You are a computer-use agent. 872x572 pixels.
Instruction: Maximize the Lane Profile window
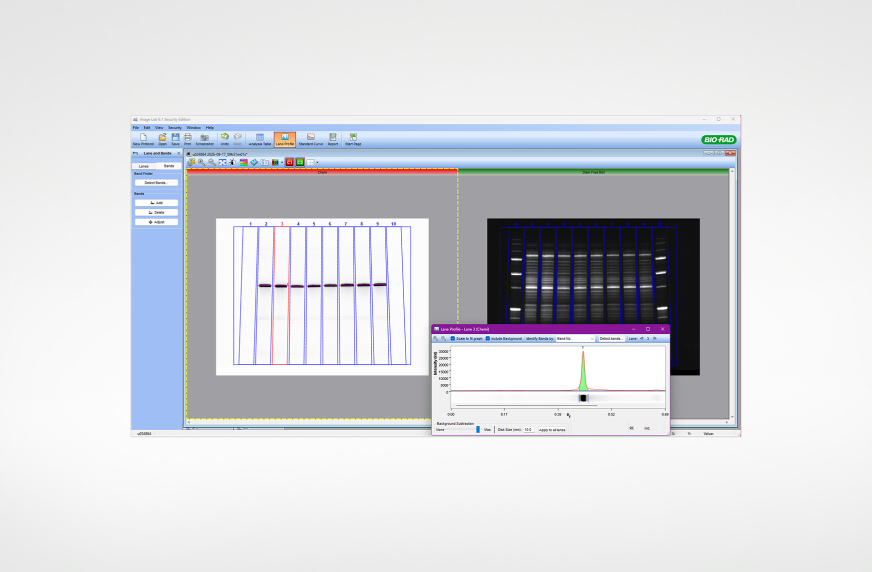click(x=648, y=329)
